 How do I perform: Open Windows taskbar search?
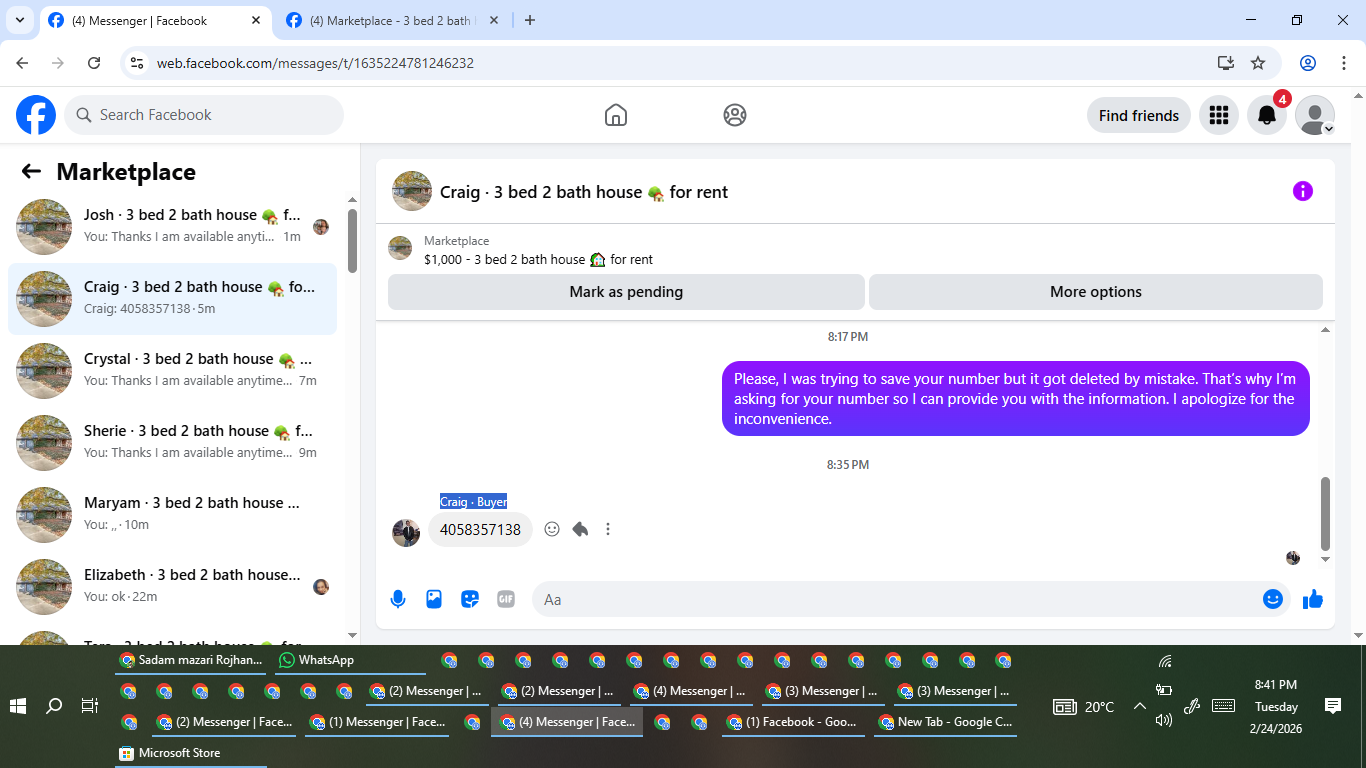[x=54, y=706]
